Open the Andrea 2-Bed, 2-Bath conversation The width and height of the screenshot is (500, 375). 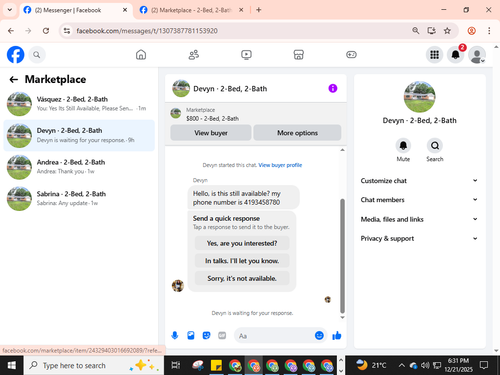(x=79, y=167)
